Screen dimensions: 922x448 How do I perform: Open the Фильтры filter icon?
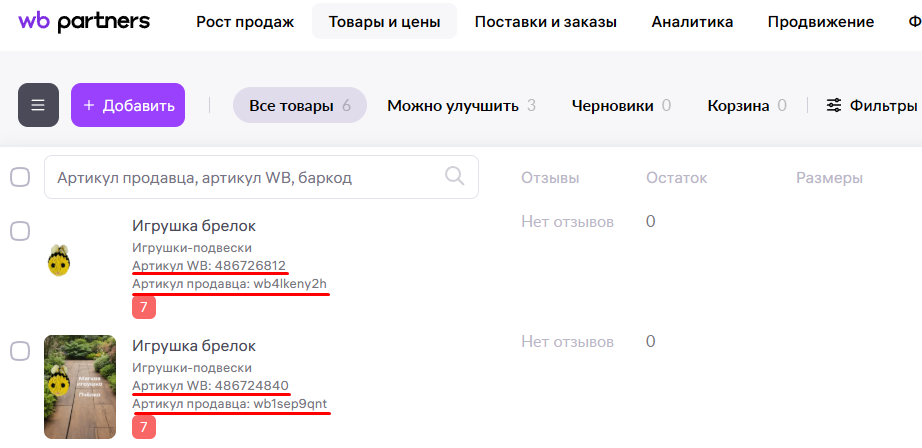point(834,105)
